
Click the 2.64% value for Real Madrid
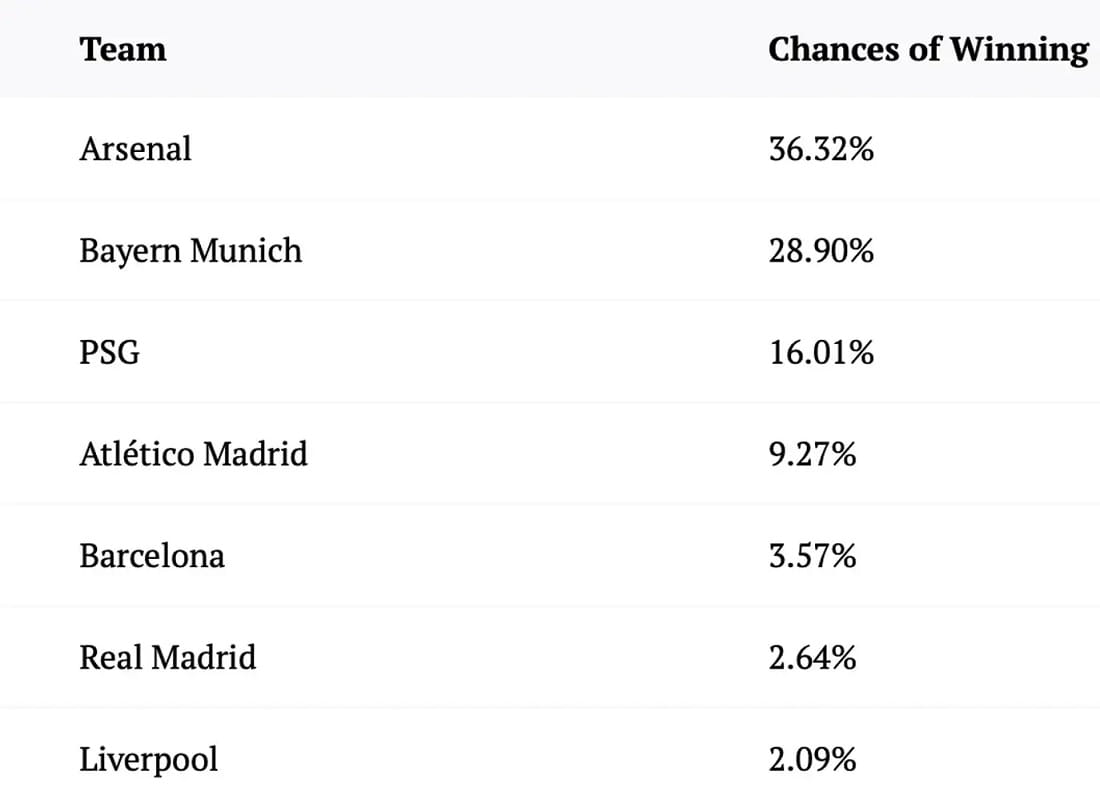pos(812,657)
